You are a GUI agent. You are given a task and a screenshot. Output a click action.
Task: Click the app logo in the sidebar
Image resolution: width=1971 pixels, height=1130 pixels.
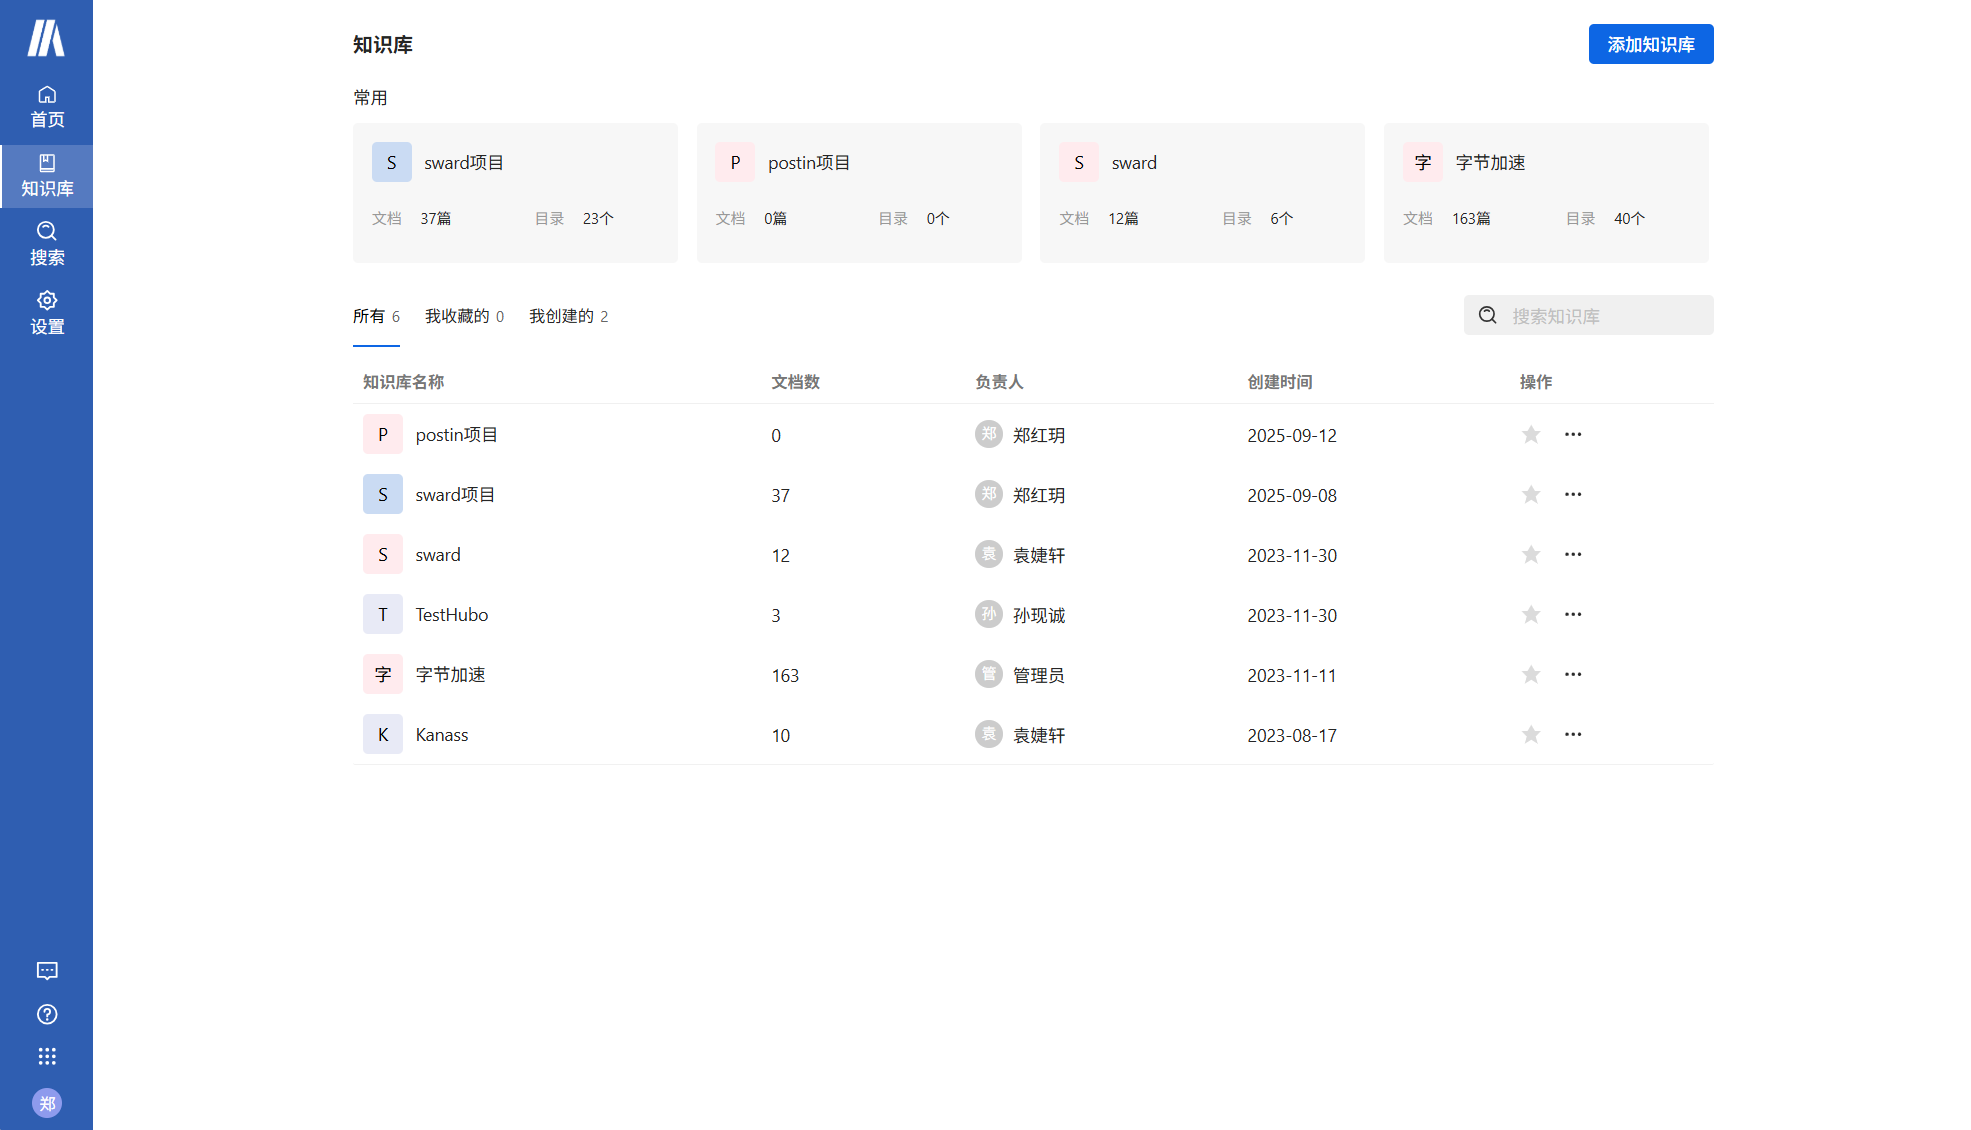tap(46, 38)
